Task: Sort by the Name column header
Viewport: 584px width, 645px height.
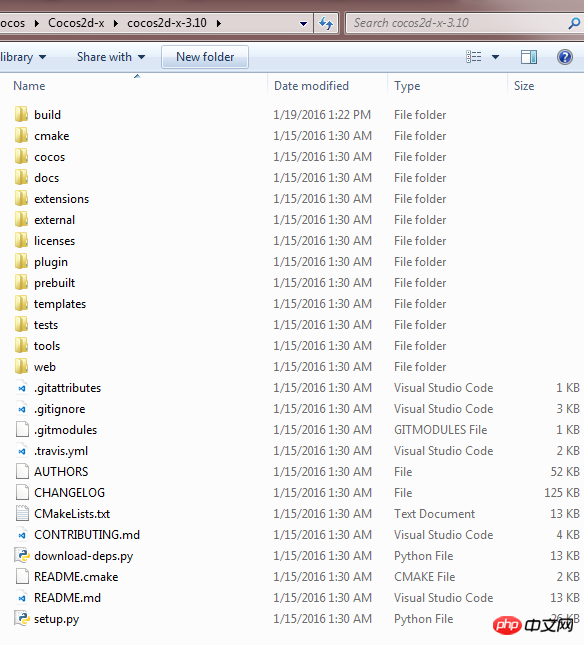Action: (x=29, y=86)
